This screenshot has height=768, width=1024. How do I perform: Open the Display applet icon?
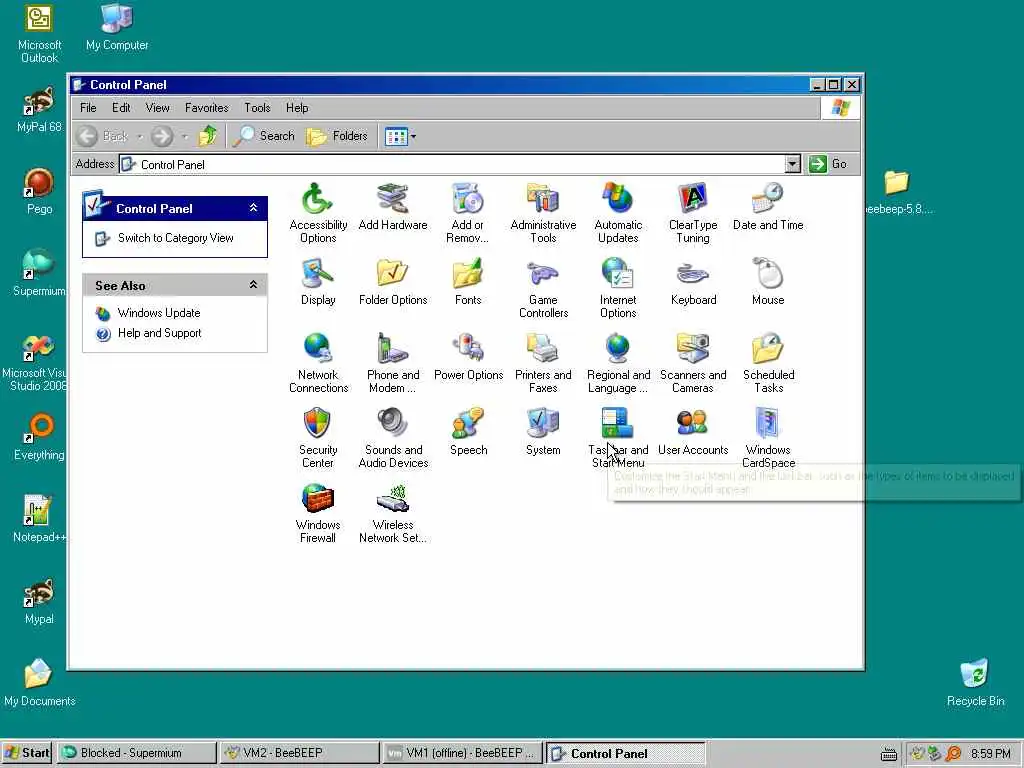[318, 281]
